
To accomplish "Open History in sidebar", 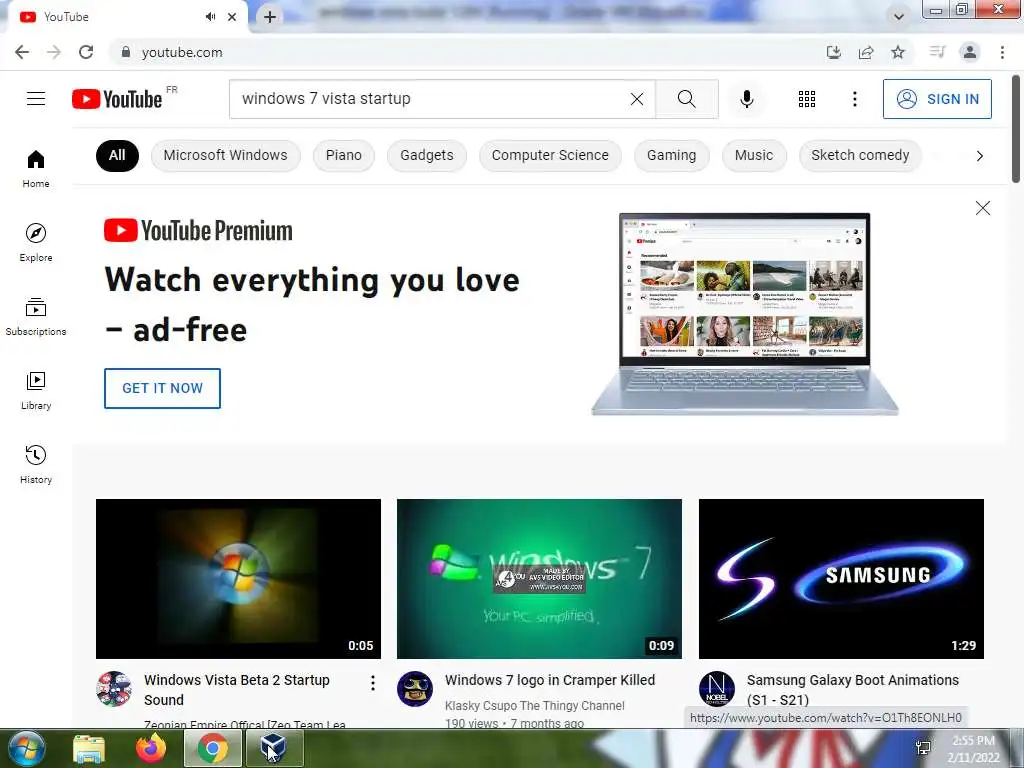I will tap(36, 464).
